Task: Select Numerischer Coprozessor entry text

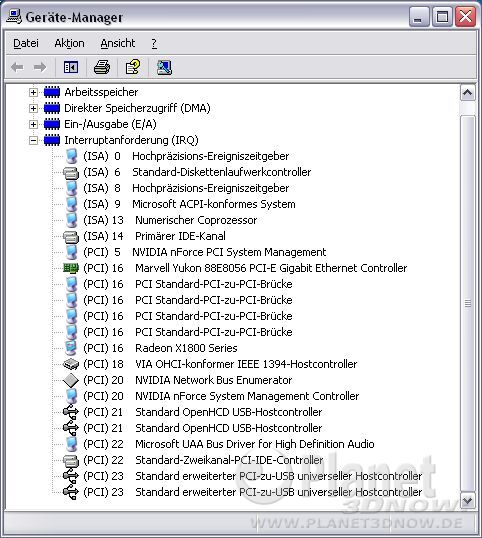Action: [x=196, y=220]
